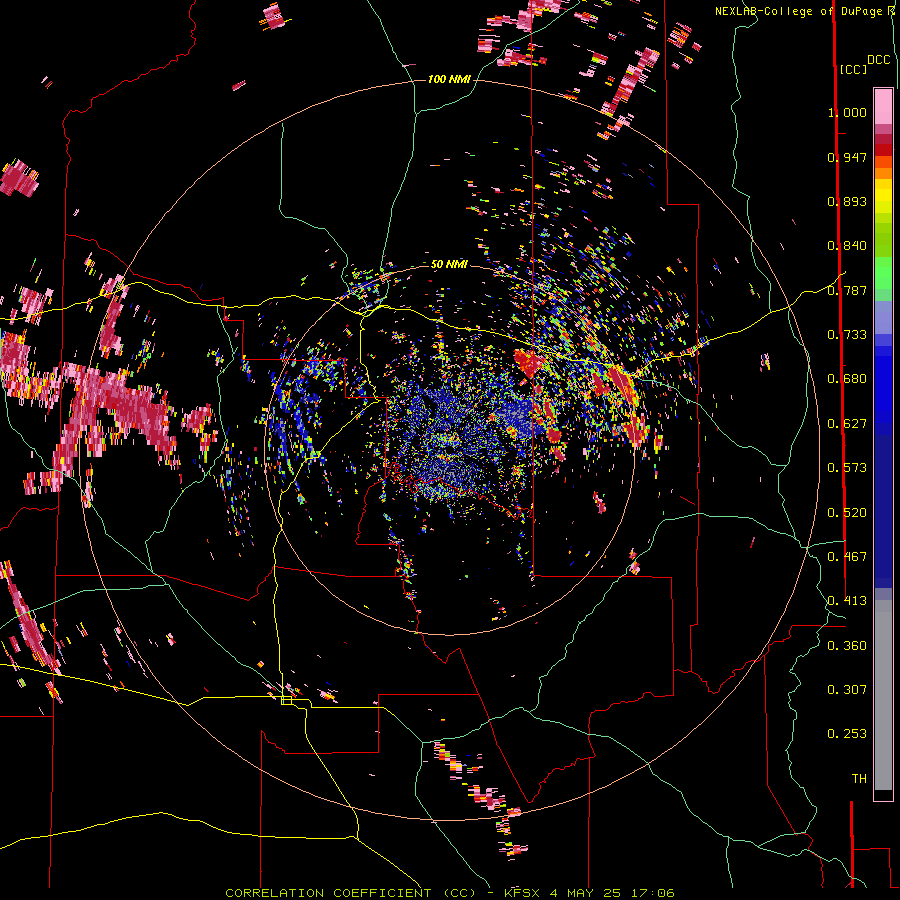This screenshot has height=900, width=900.
Task: Click the 1.000 legend value
Action: coord(847,112)
